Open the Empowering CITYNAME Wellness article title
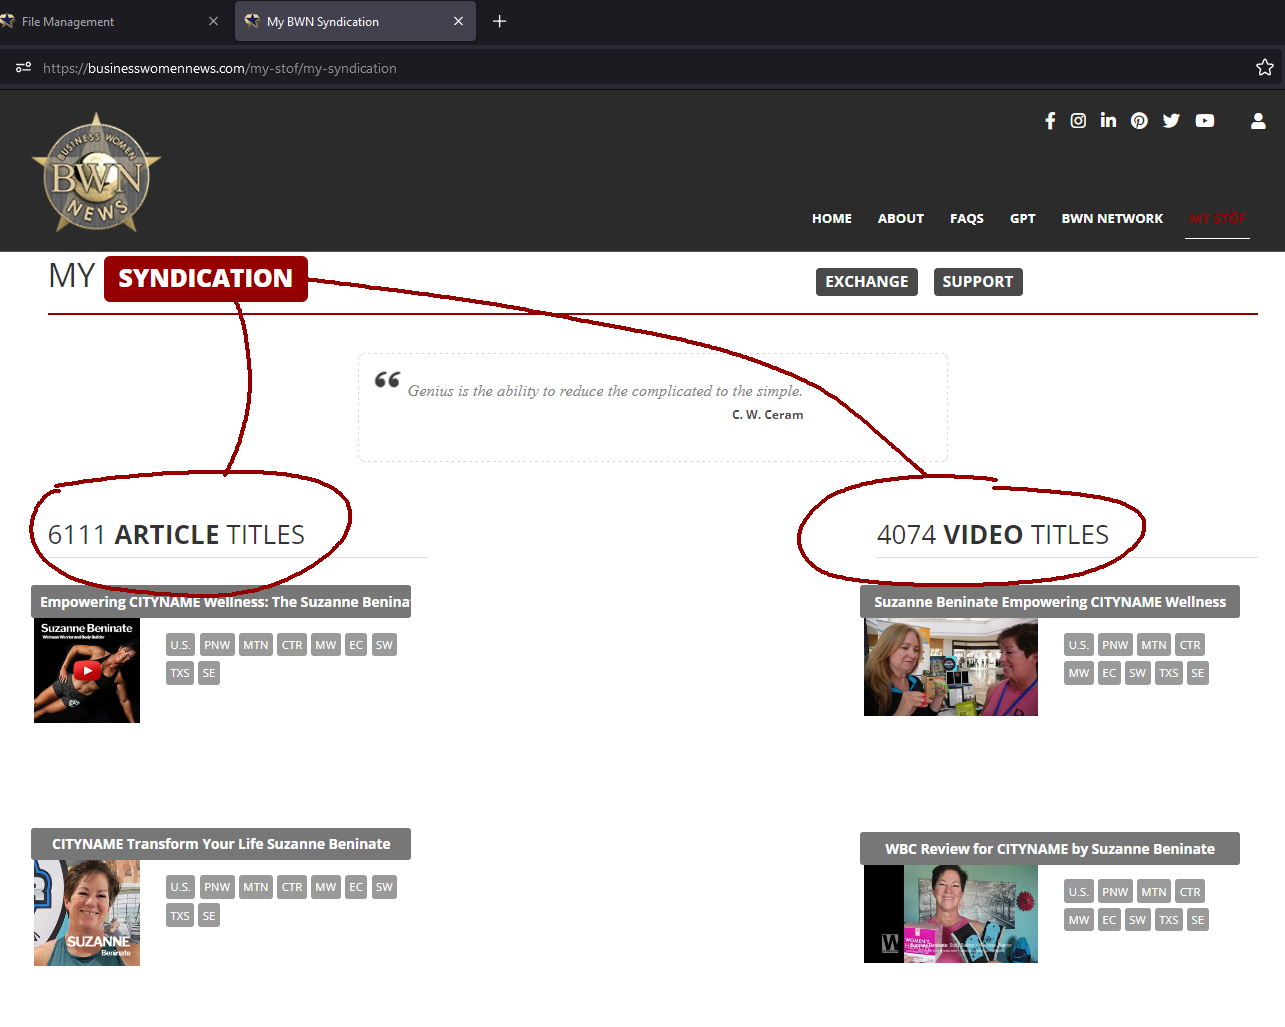The width and height of the screenshot is (1285, 1027). [221, 602]
